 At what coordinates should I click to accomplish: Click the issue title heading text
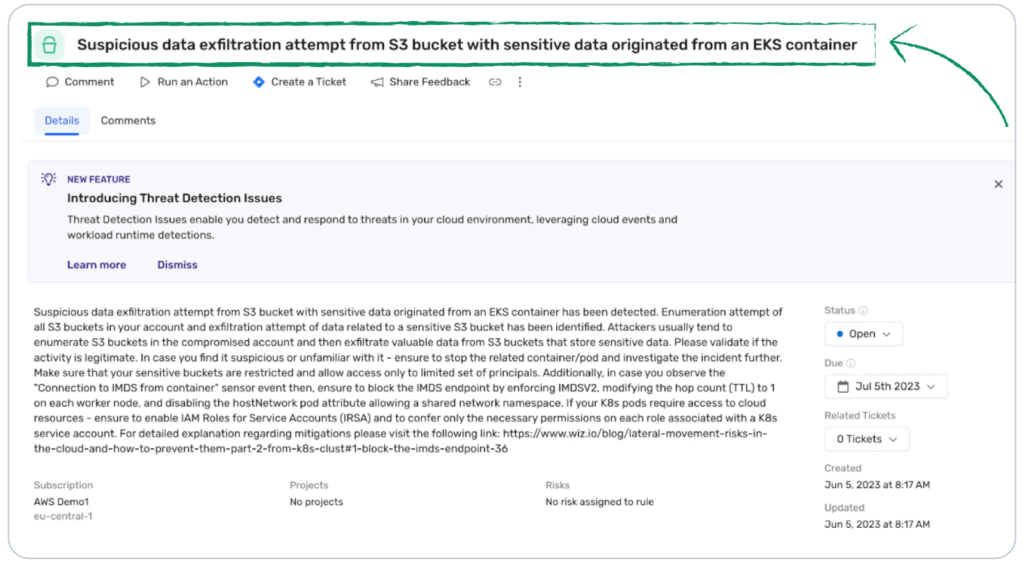[467, 45]
